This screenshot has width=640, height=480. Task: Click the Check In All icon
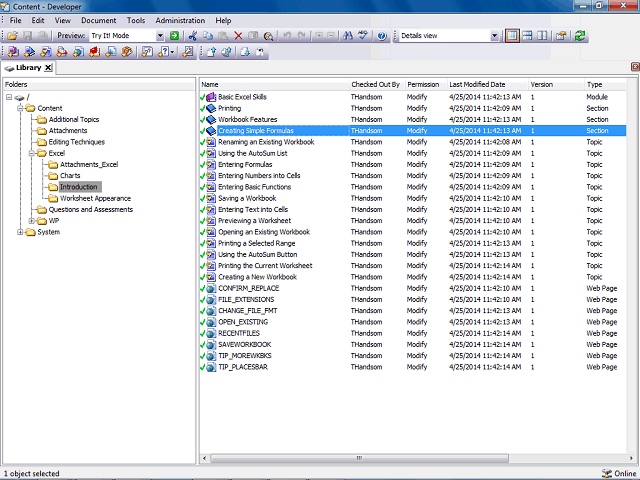pyautogui.click(x=227, y=52)
